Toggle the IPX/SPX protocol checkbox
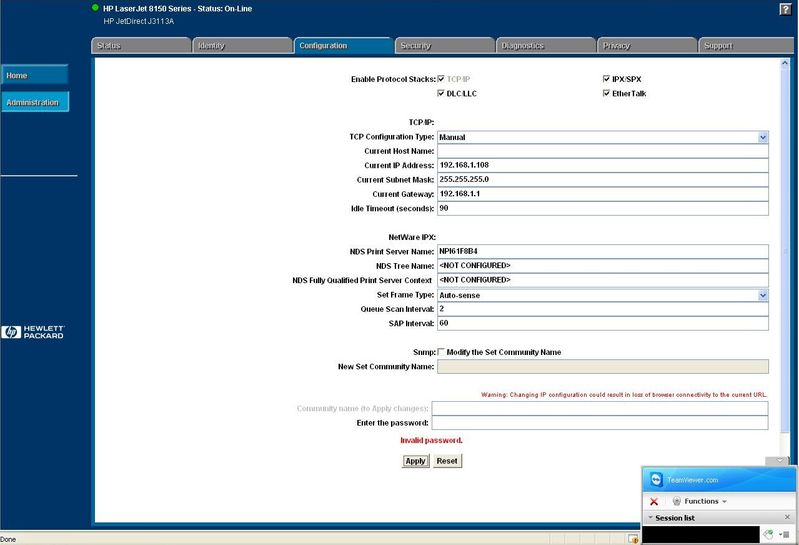Viewport: 799px width, 545px height. click(x=606, y=78)
